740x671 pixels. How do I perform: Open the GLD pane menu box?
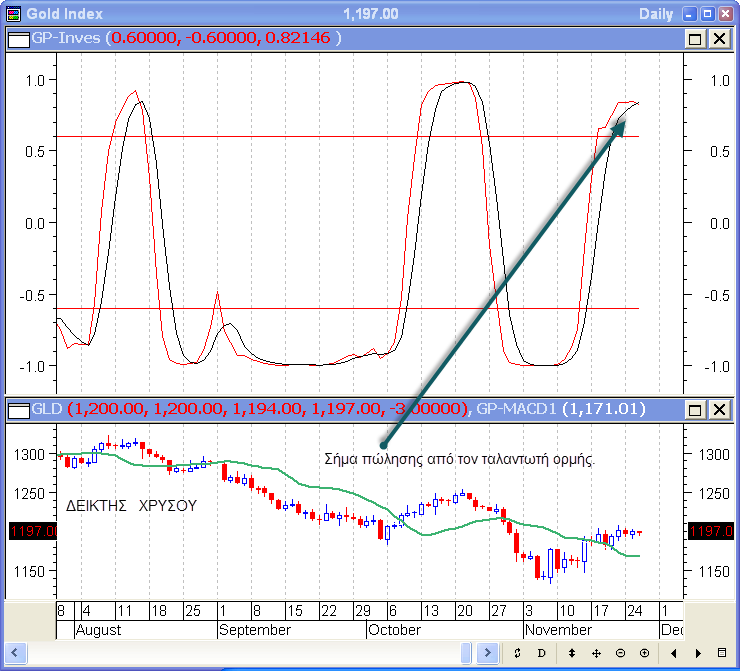coord(19,409)
